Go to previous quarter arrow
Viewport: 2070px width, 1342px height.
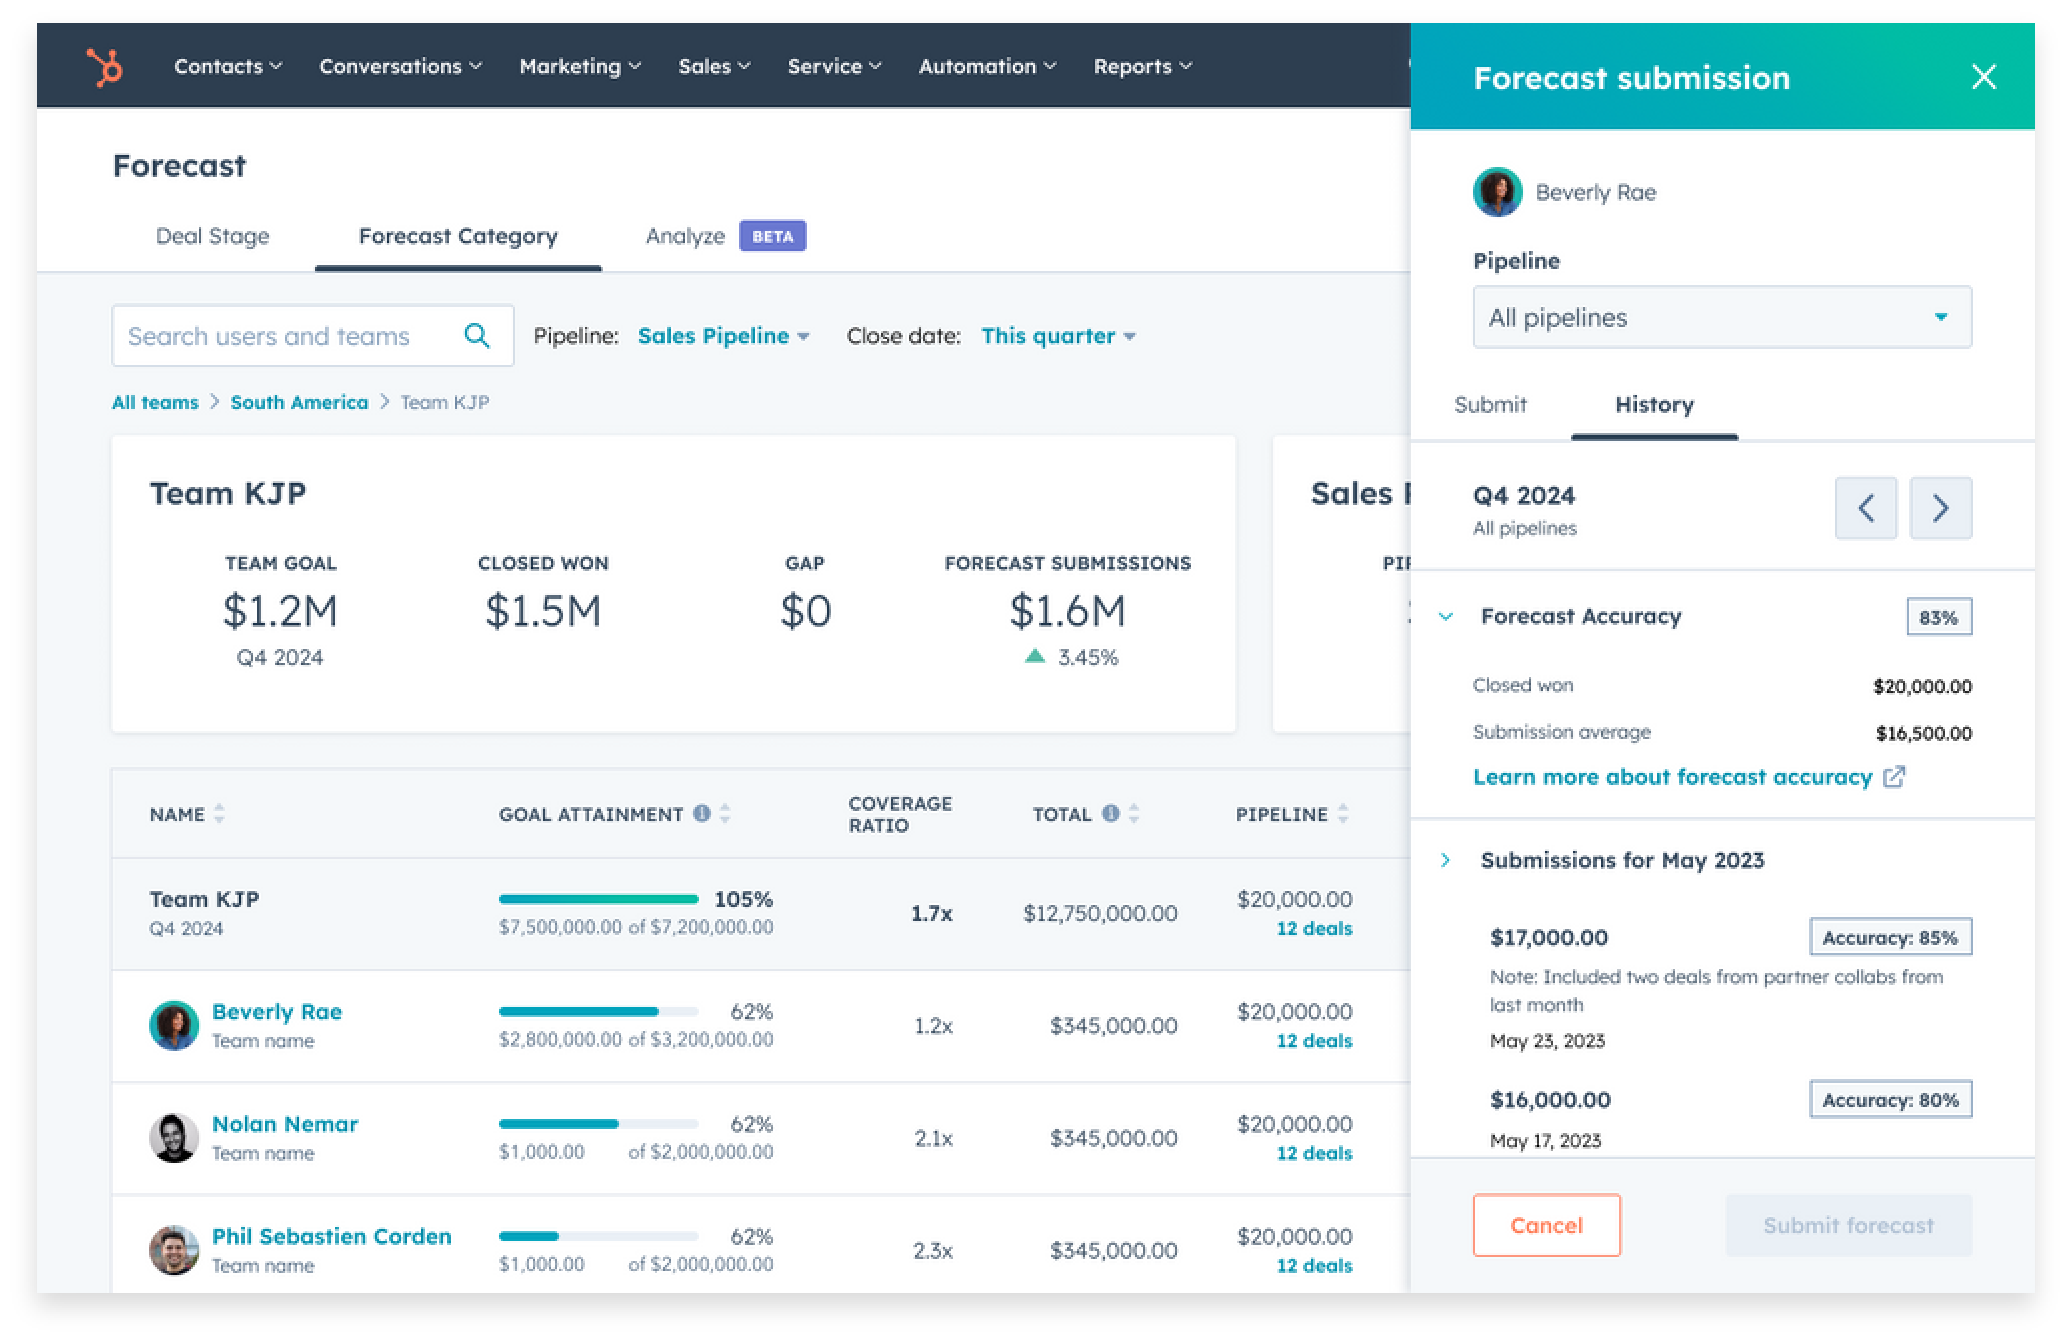click(1865, 508)
